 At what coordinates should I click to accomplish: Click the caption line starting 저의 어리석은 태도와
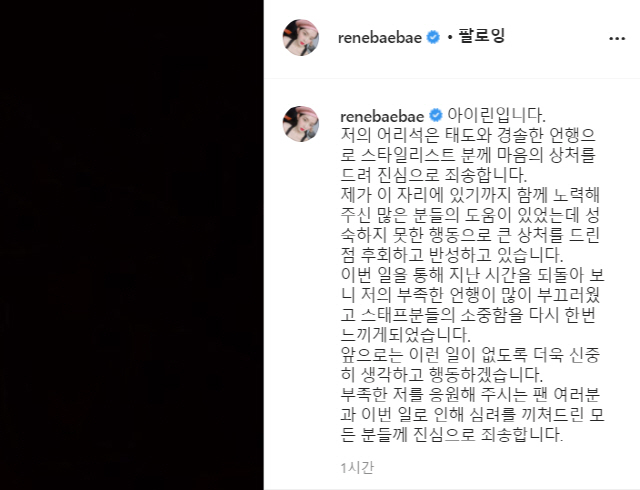pos(468,135)
